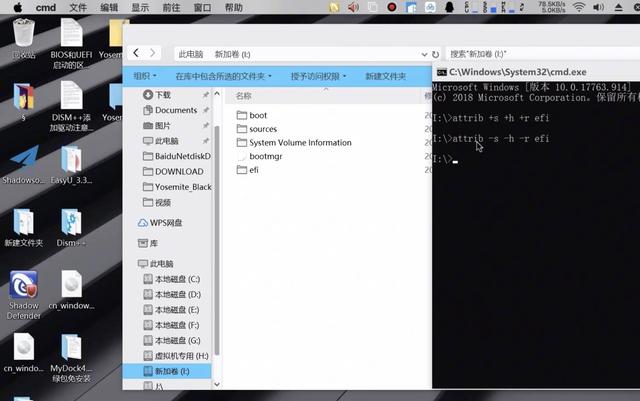Screen dimensions: 640x401
Task: Open the System Volume Information folder
Action: click(300, 143)
